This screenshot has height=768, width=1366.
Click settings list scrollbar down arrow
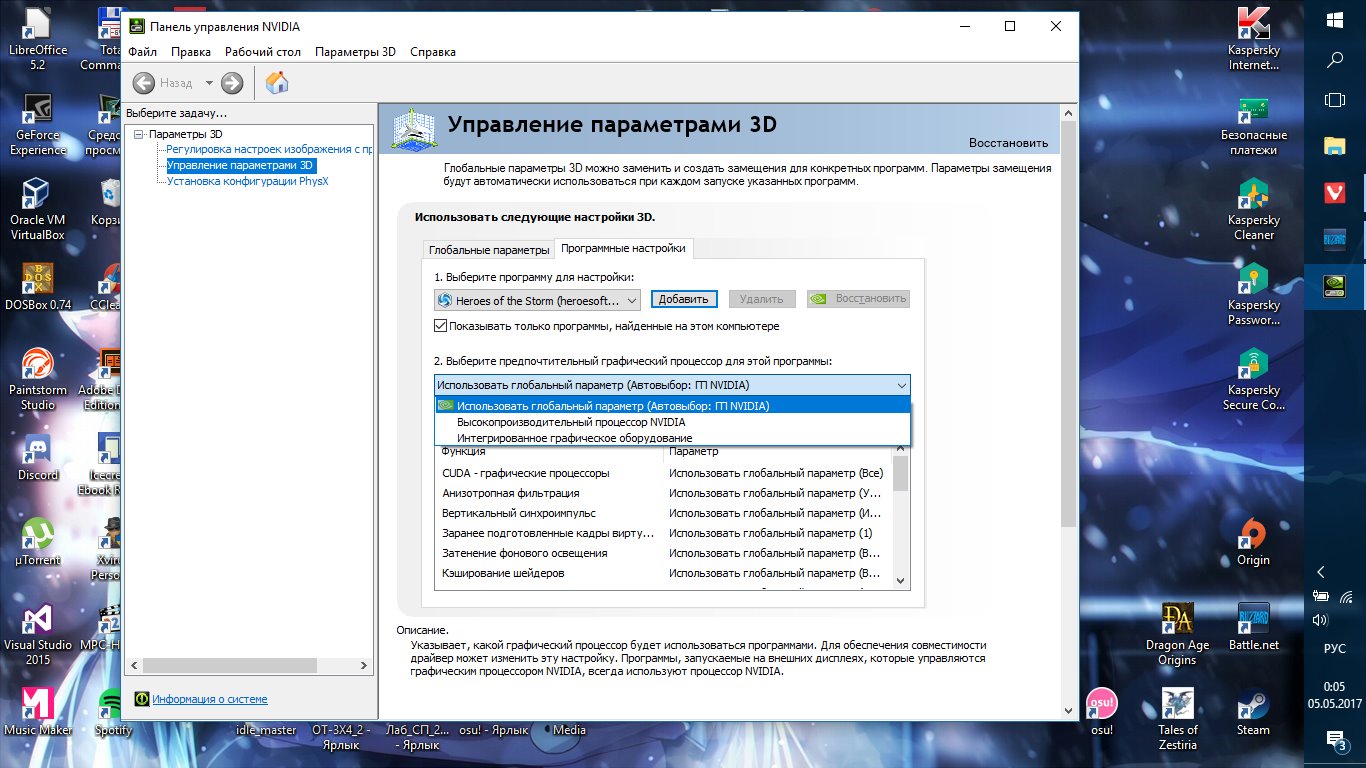click(901, 580)
